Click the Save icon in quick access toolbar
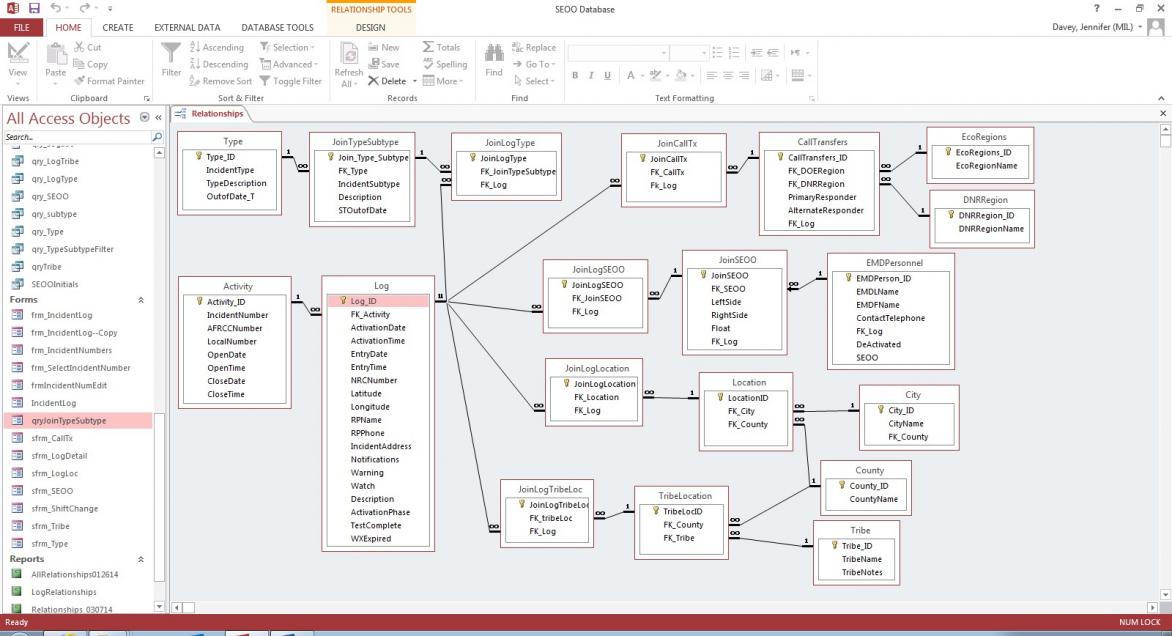This screenshot has width=1172, height=636. pyautogui.click(x=34, y=8)
